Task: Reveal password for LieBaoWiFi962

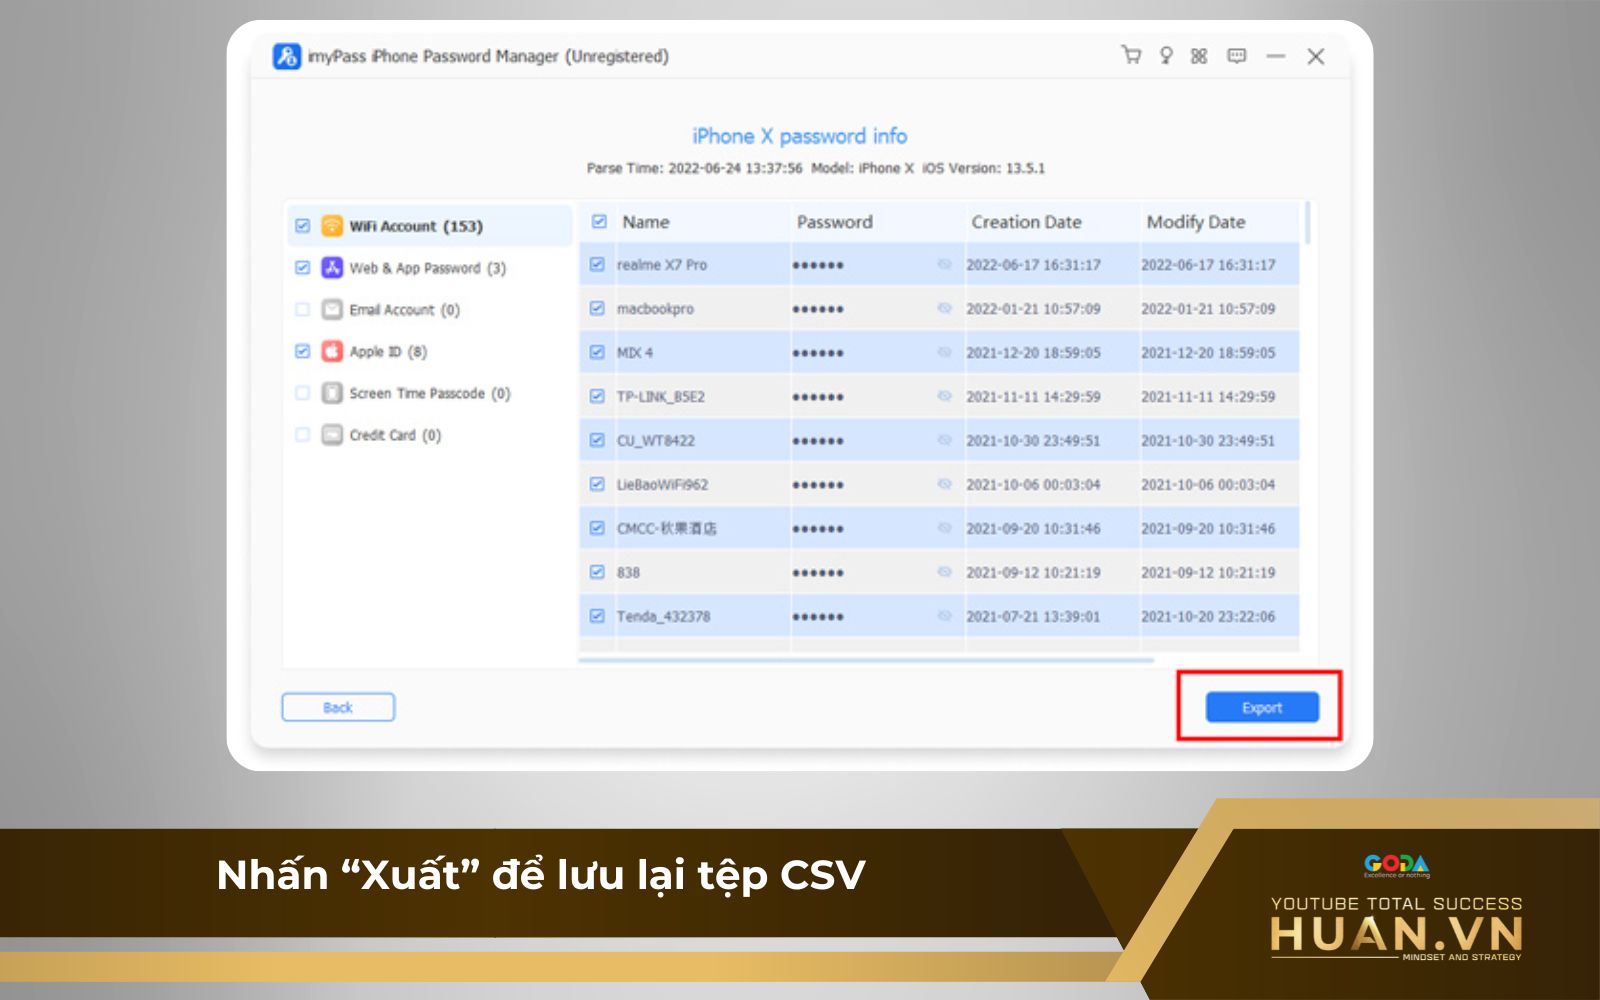Action: (944, 485)
